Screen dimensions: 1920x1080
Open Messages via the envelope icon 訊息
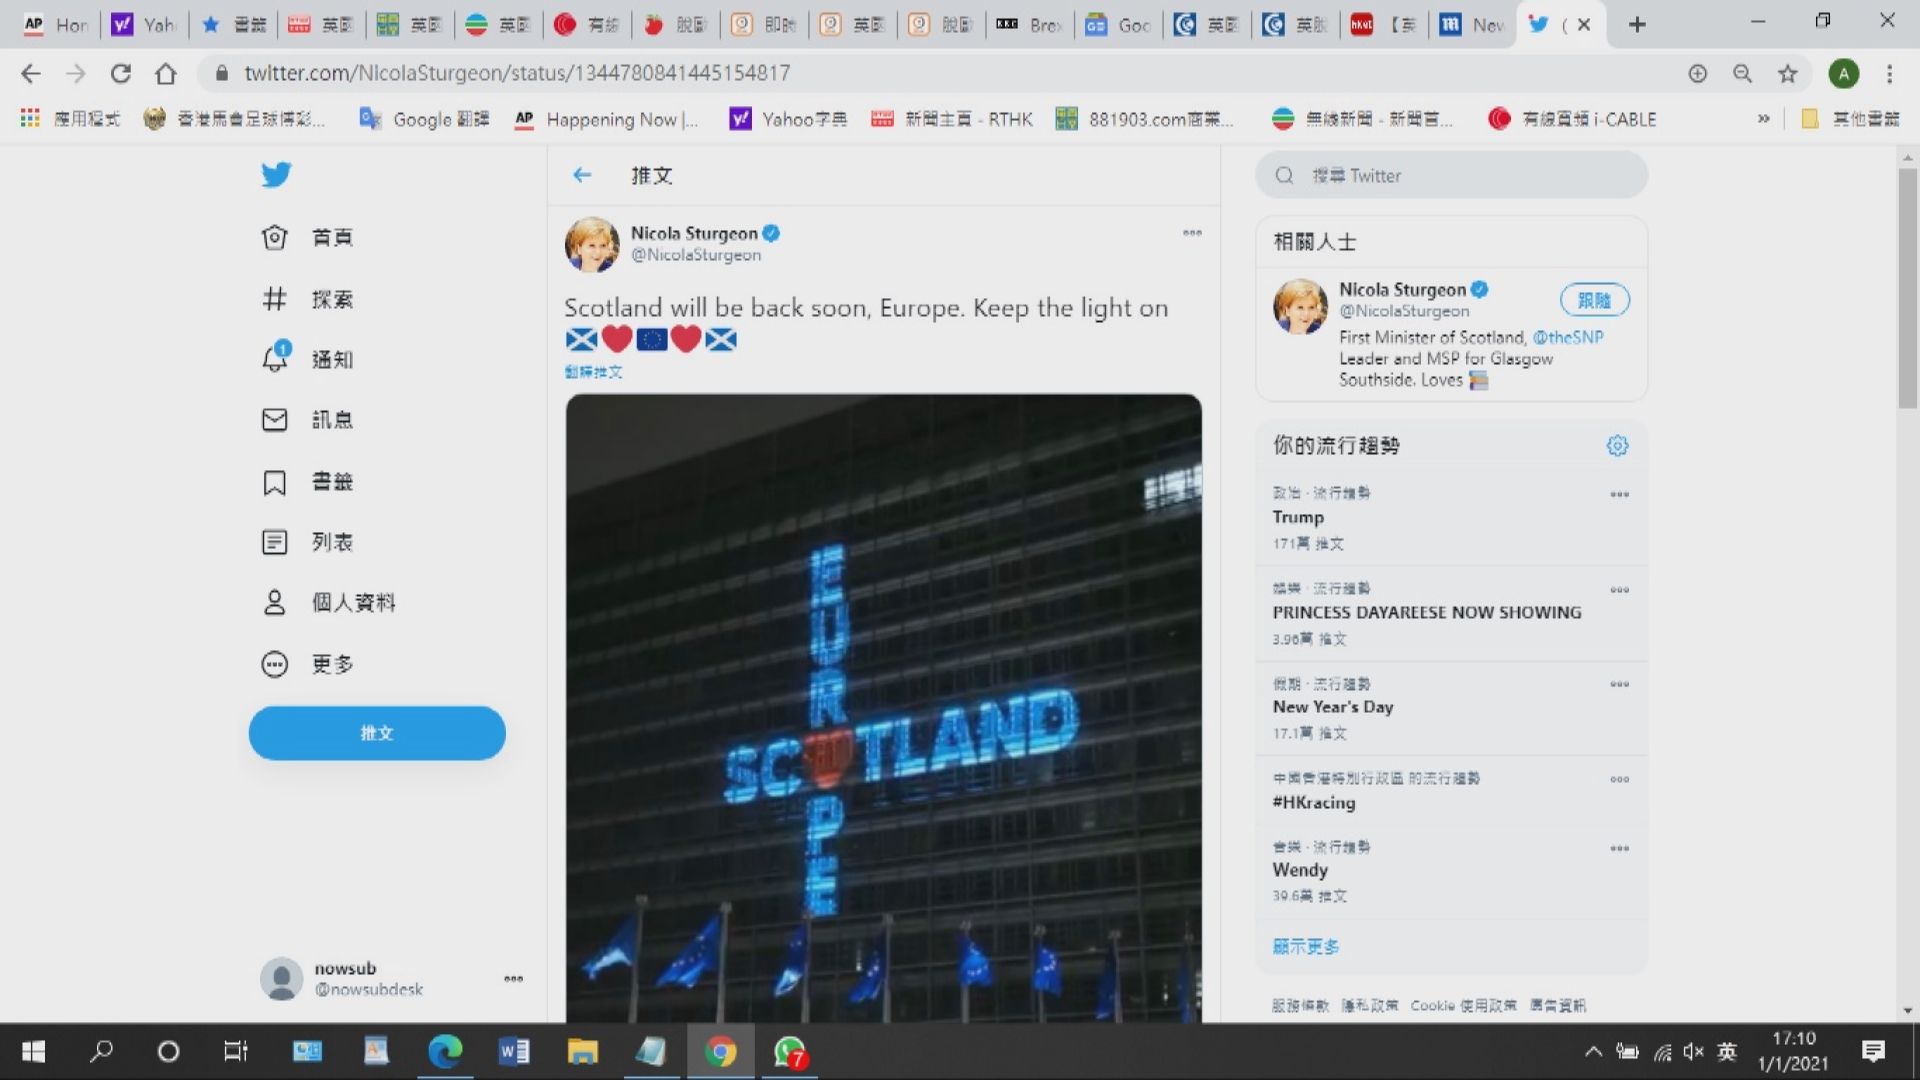tap(275, 420)
